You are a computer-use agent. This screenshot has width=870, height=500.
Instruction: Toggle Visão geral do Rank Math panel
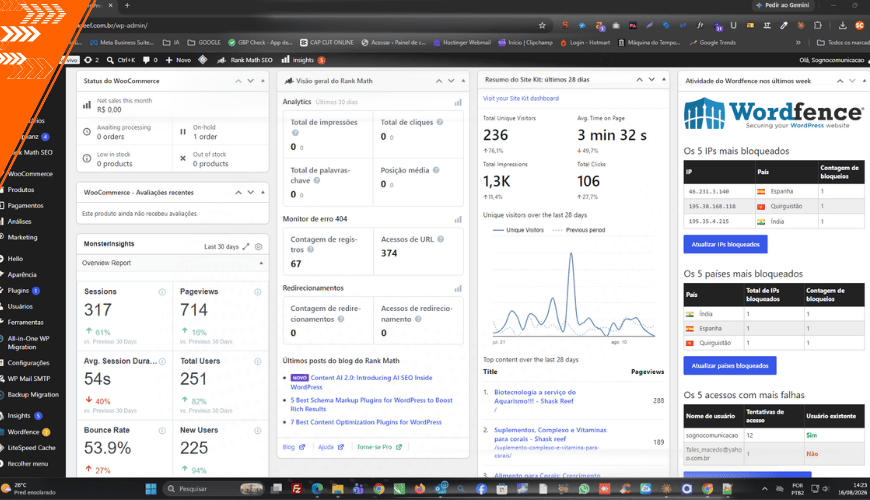463,81
